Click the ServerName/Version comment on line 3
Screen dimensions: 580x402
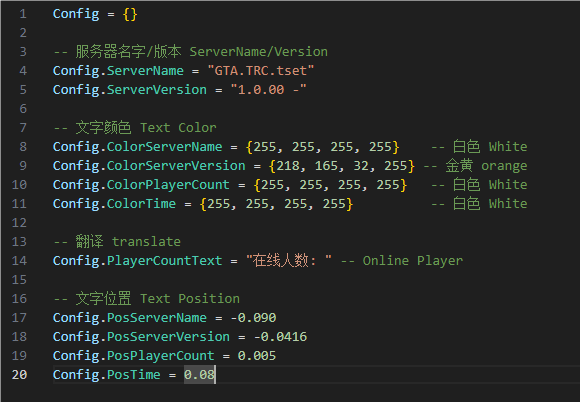(190, 51)
